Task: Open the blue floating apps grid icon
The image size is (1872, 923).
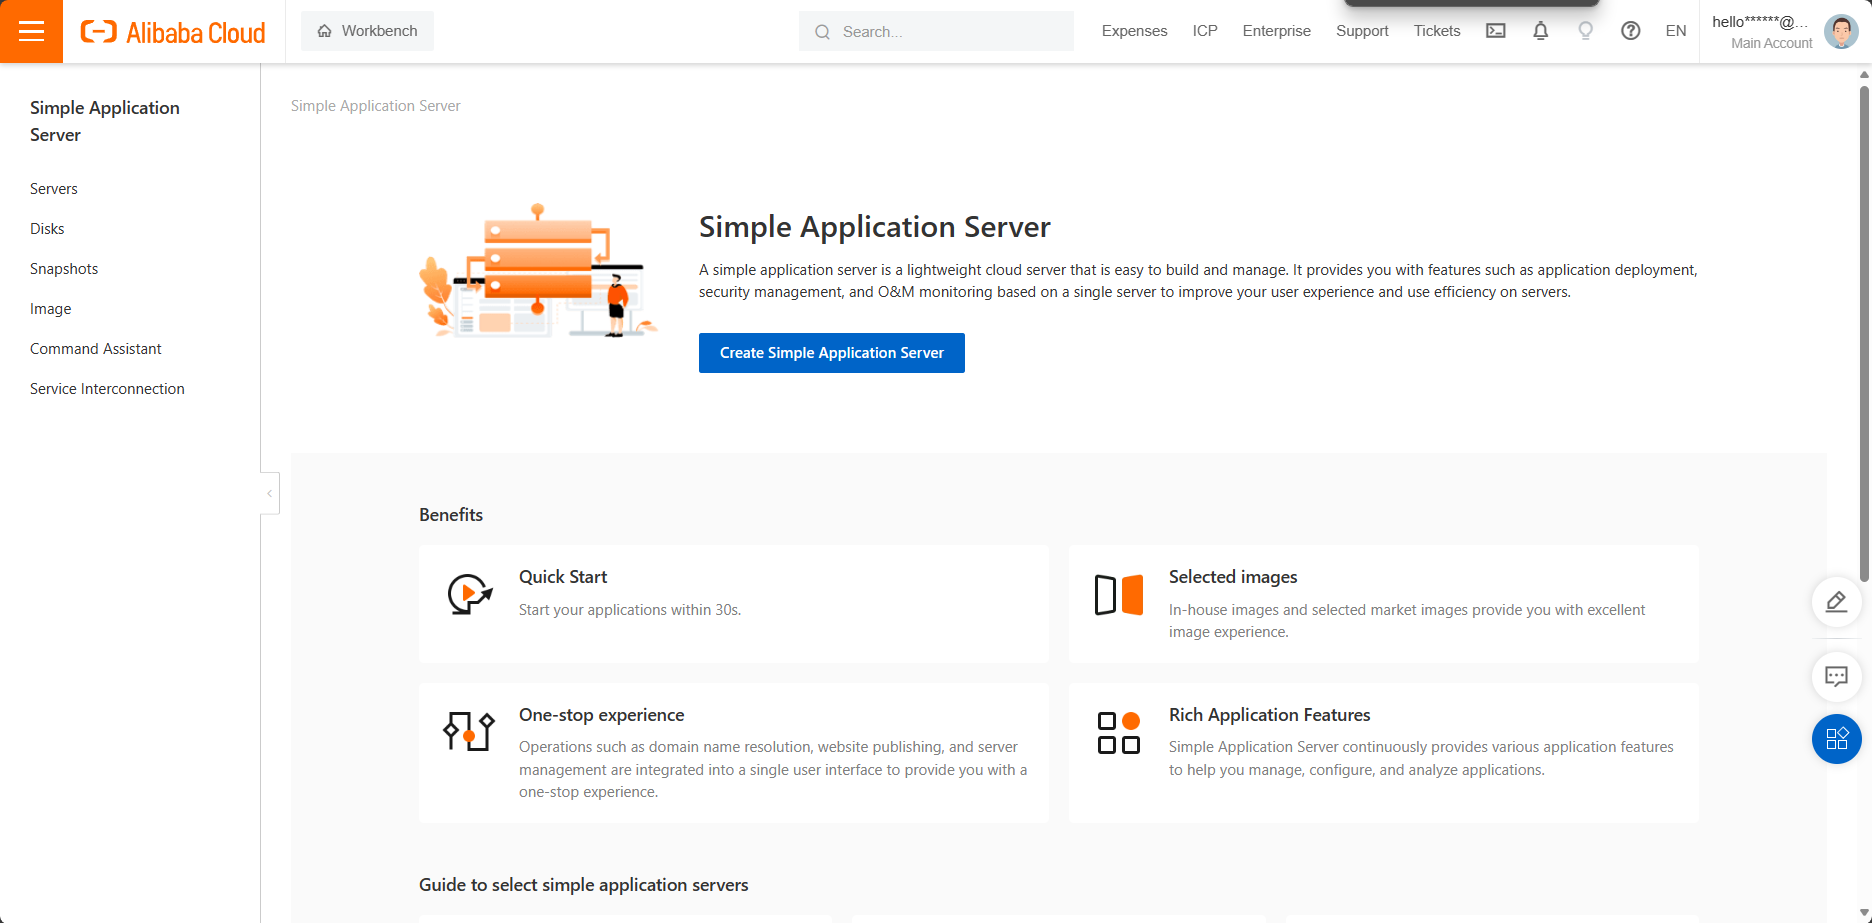Action: point(1837,739)
